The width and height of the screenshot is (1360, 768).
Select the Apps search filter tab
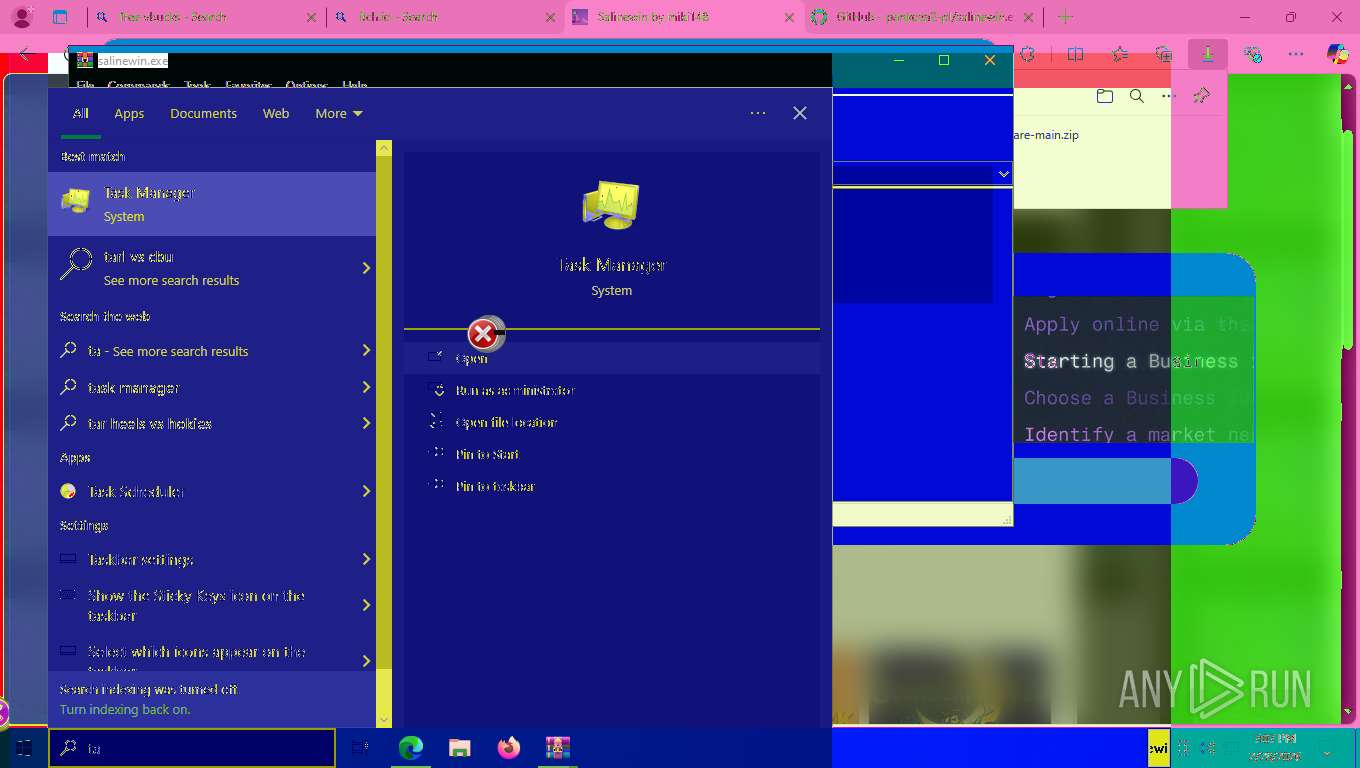[129, 113]
